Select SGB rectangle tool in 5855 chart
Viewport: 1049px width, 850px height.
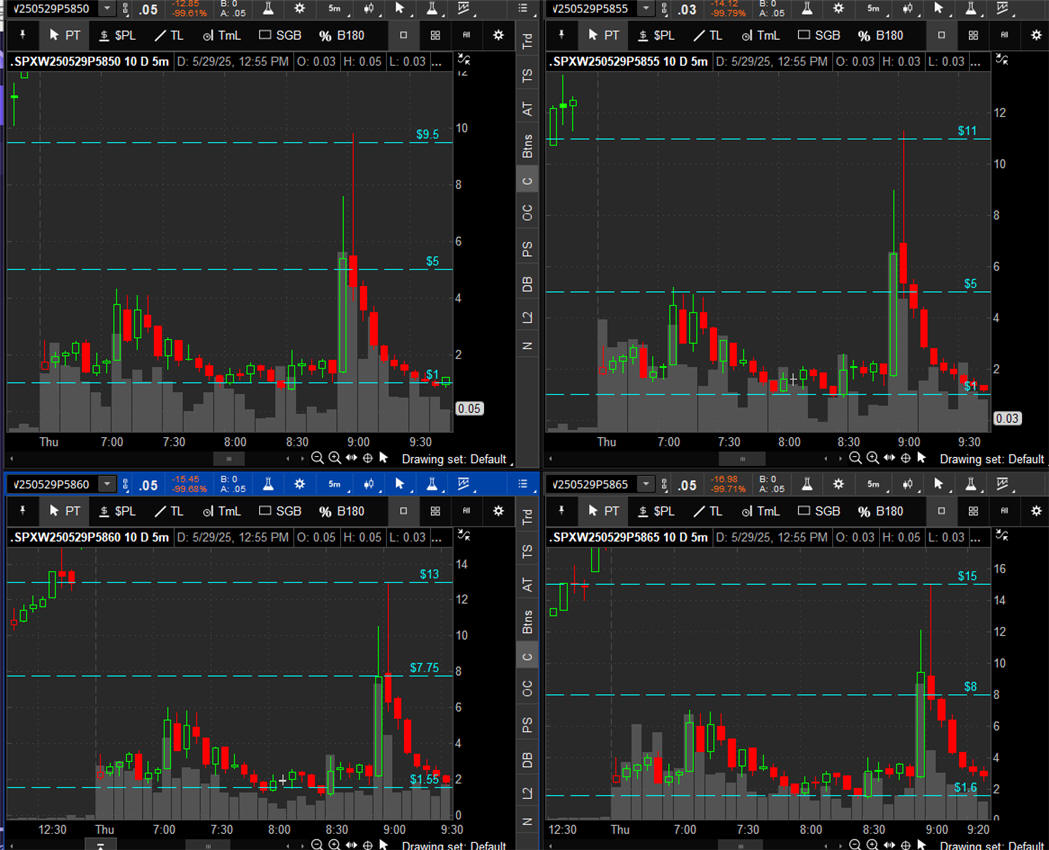(819, 35)
